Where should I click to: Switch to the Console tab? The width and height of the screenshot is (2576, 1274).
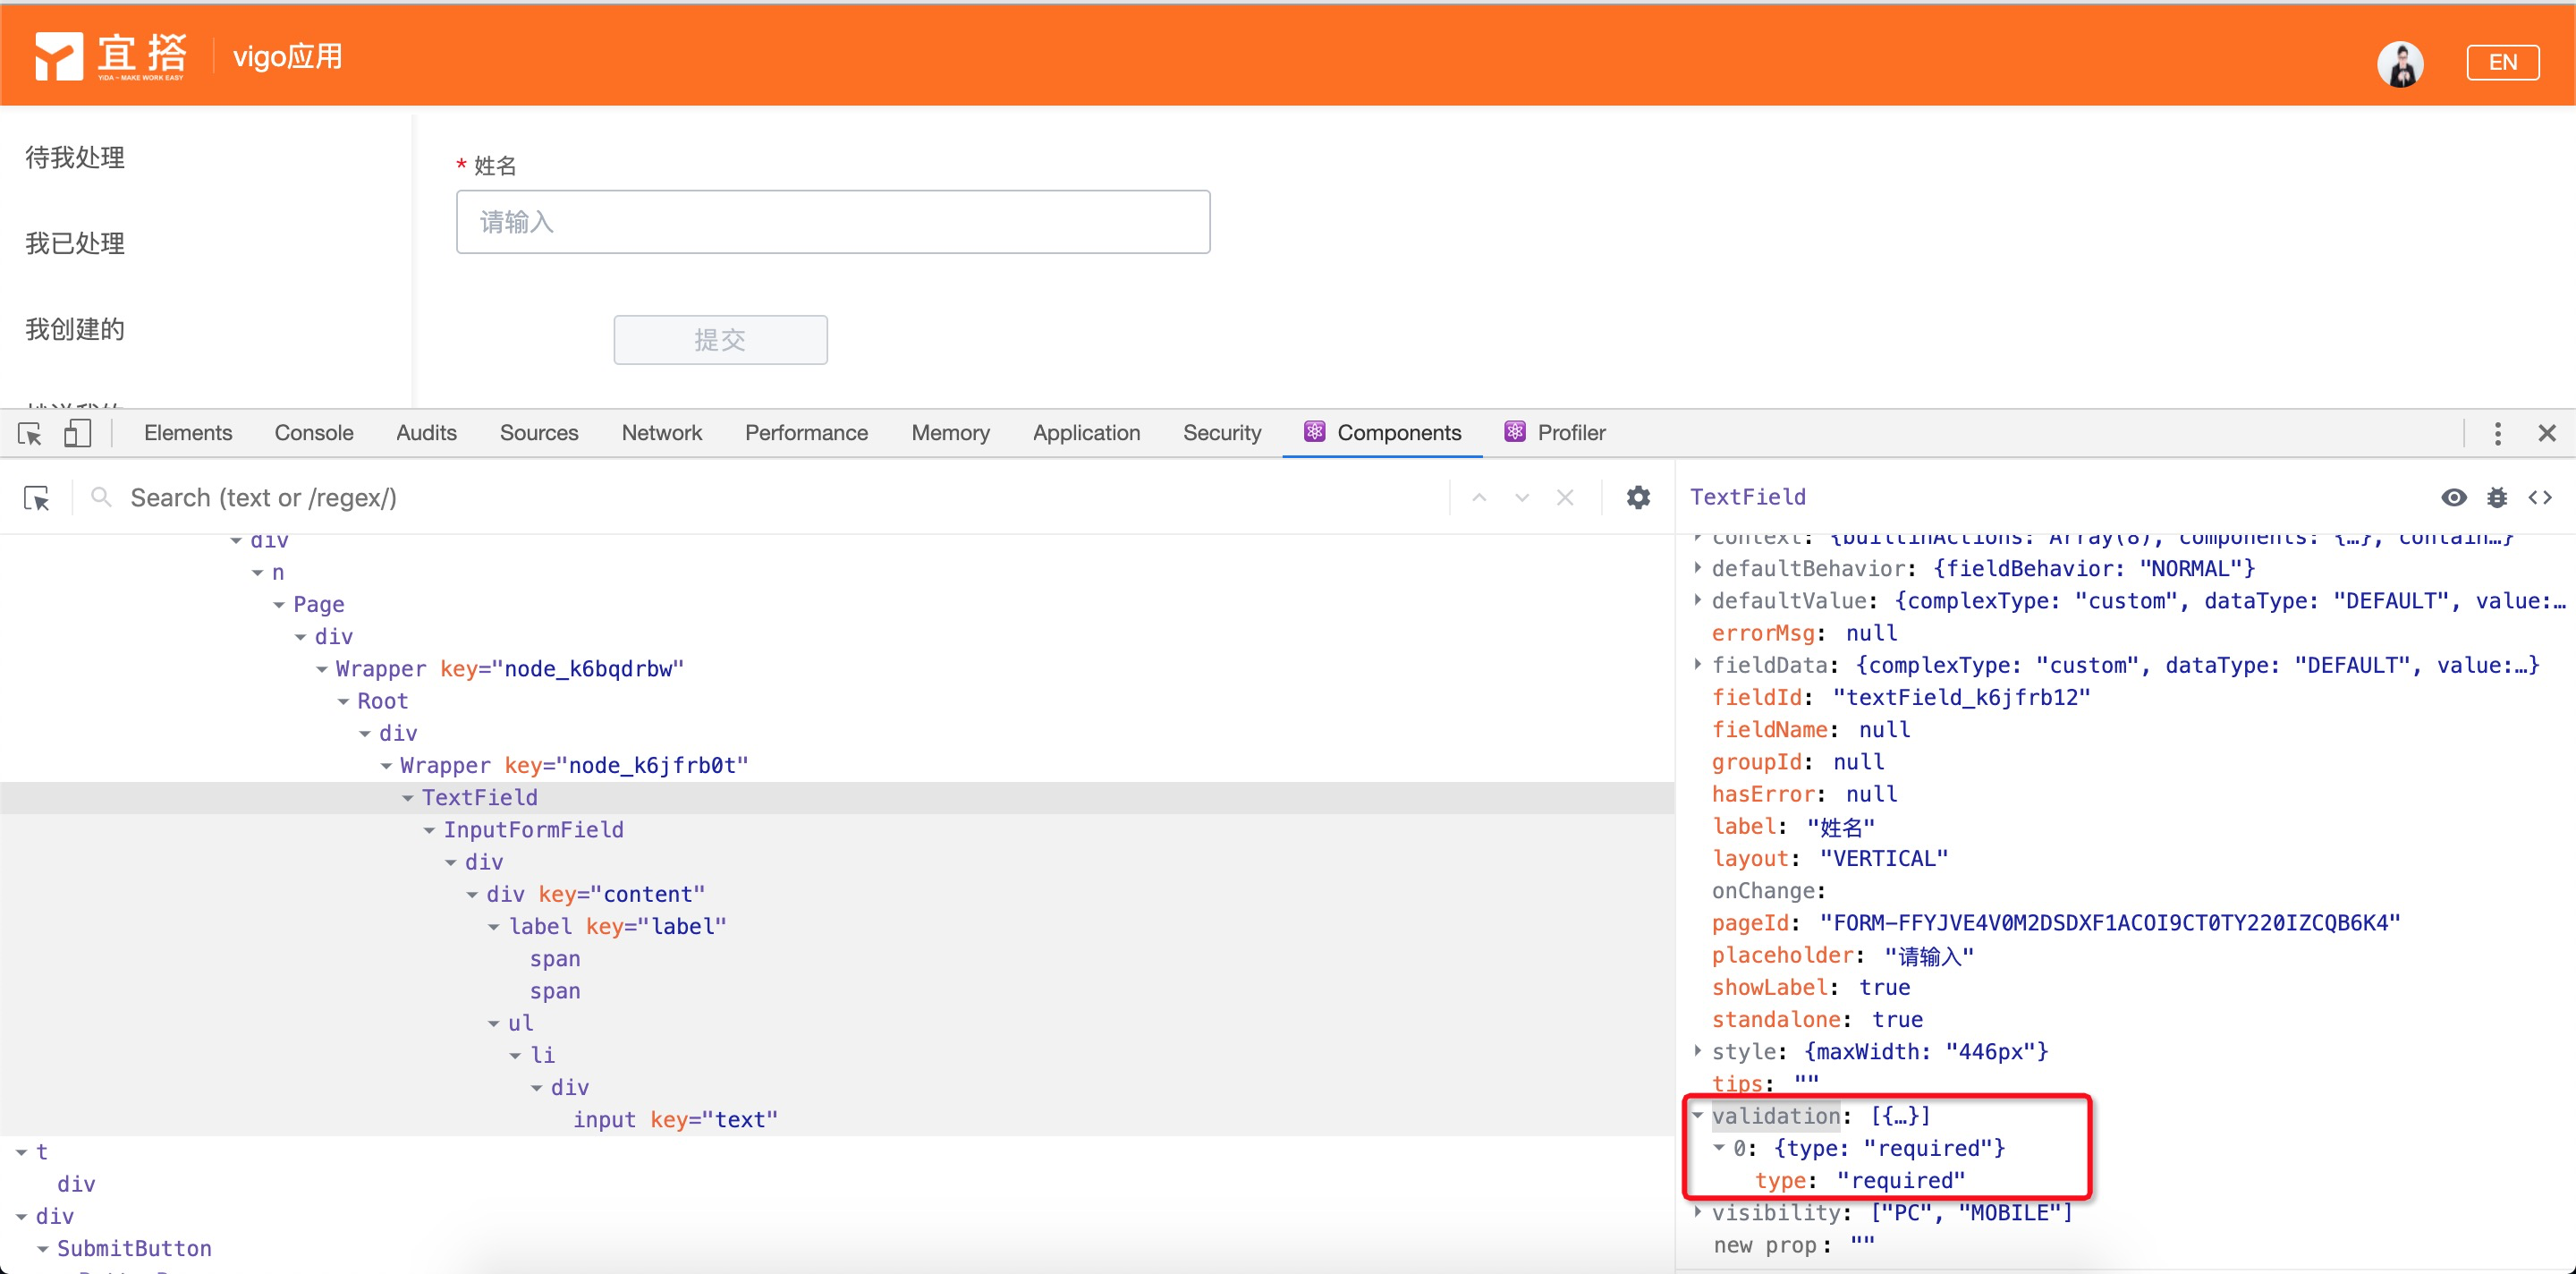click(314, 433)
